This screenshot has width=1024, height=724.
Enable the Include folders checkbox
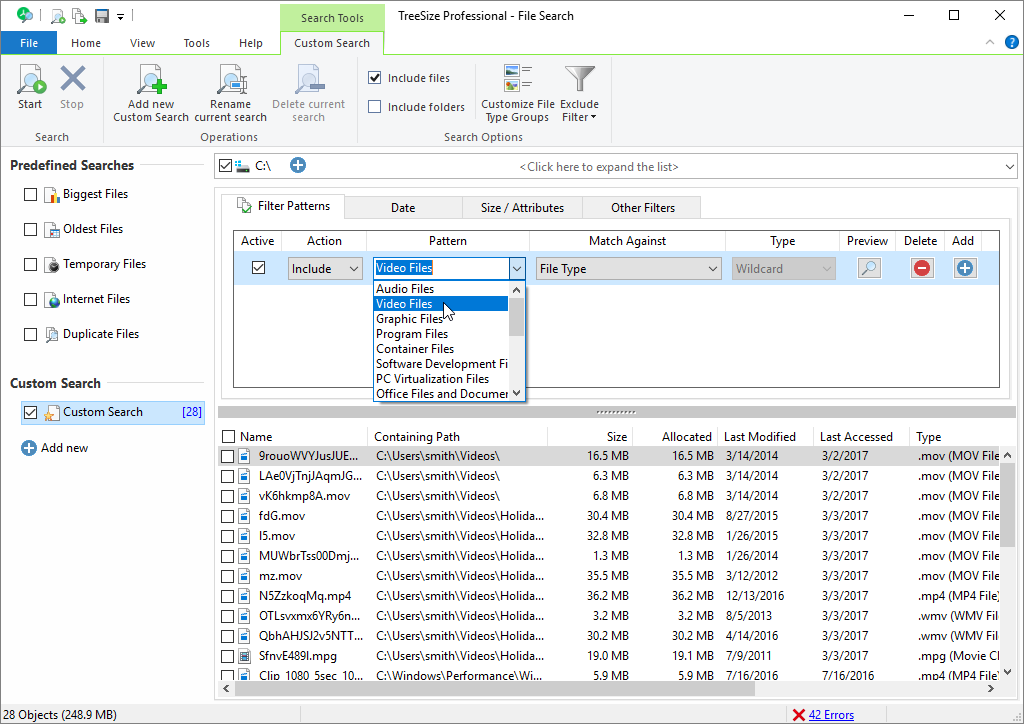pyautogui.click(x=375, y=106)
